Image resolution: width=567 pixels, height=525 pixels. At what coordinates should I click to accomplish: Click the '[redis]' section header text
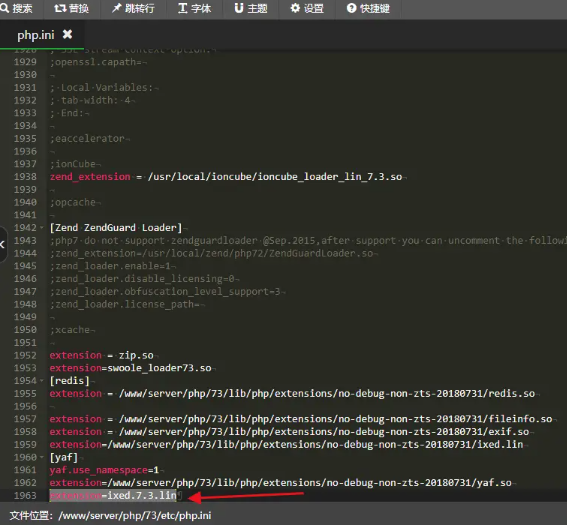[69, 381]
